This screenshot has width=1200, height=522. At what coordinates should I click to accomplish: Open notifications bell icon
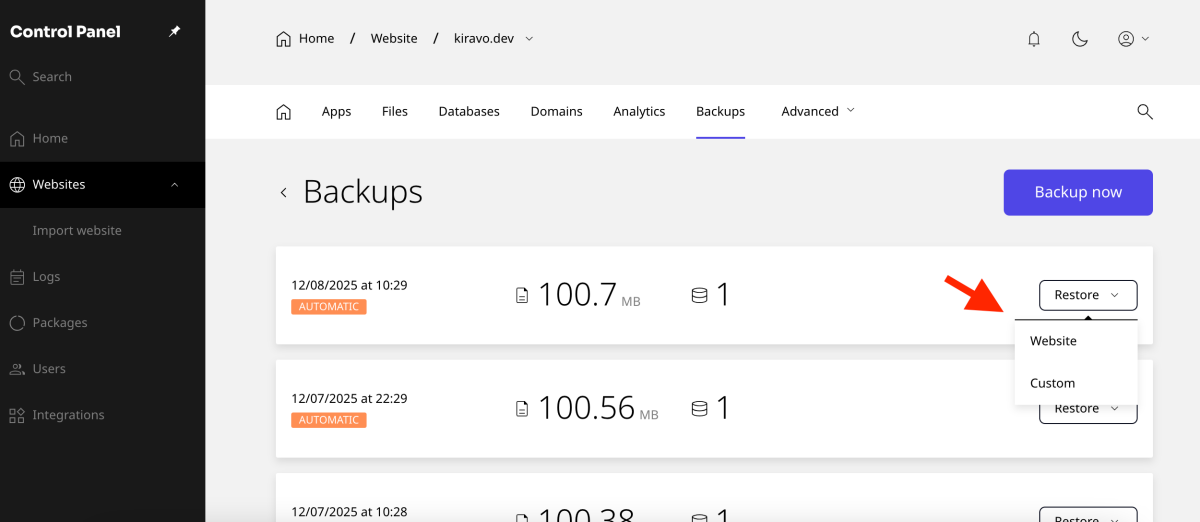click(1034, 39)
